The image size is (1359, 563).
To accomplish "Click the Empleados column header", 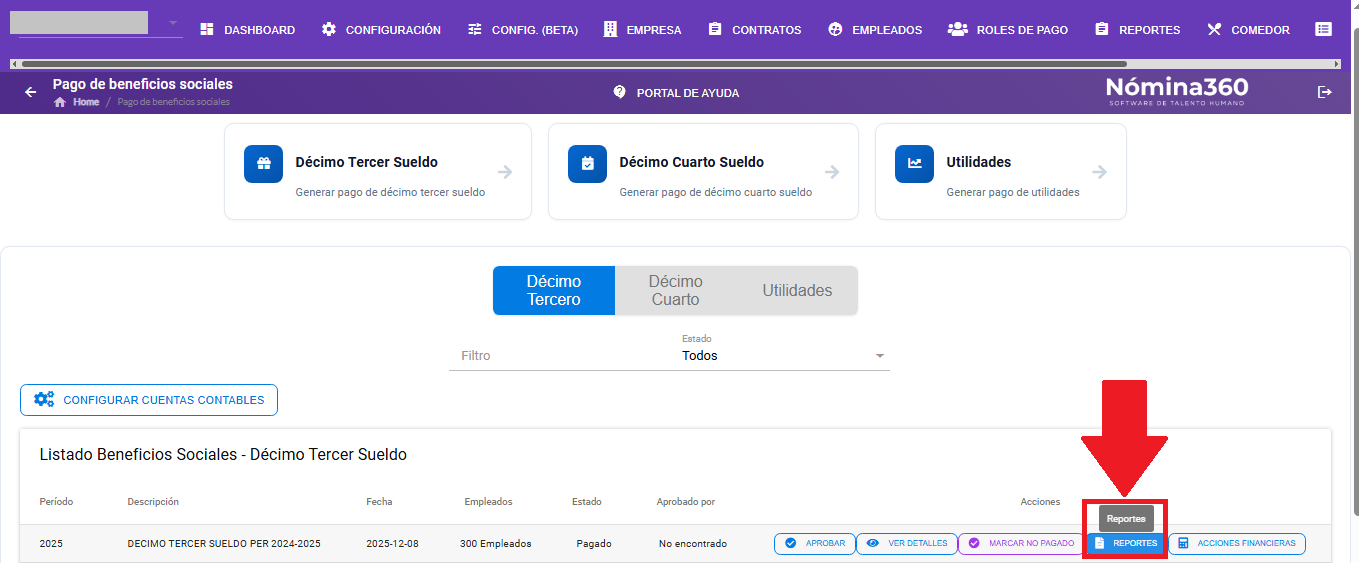I will (489, 502).
